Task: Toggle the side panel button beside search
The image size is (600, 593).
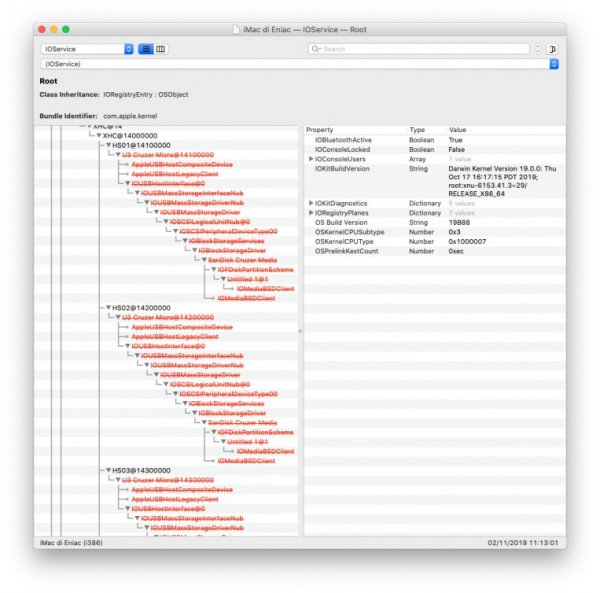Action: tap(552, 49)
